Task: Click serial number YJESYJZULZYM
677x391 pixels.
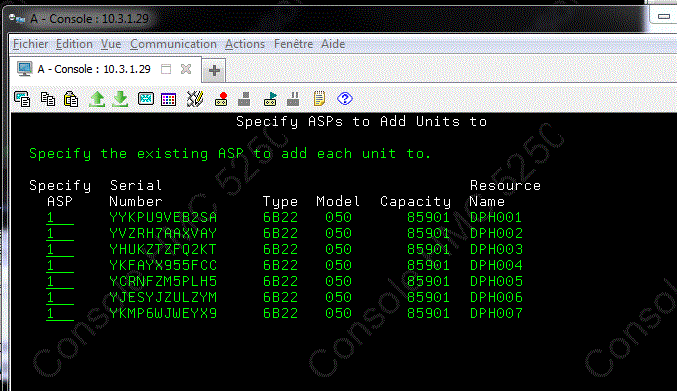Action: tap(163, 297)
